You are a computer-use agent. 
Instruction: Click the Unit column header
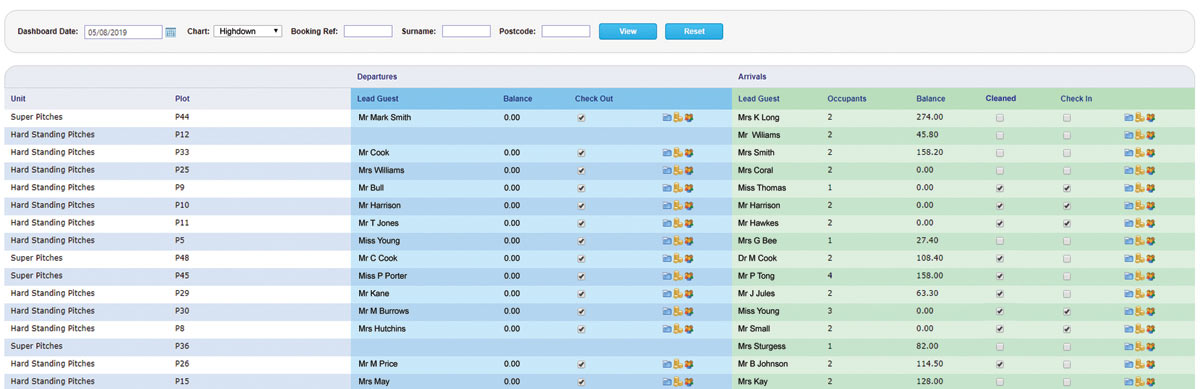pyautogui.click(x=19, y=99)
